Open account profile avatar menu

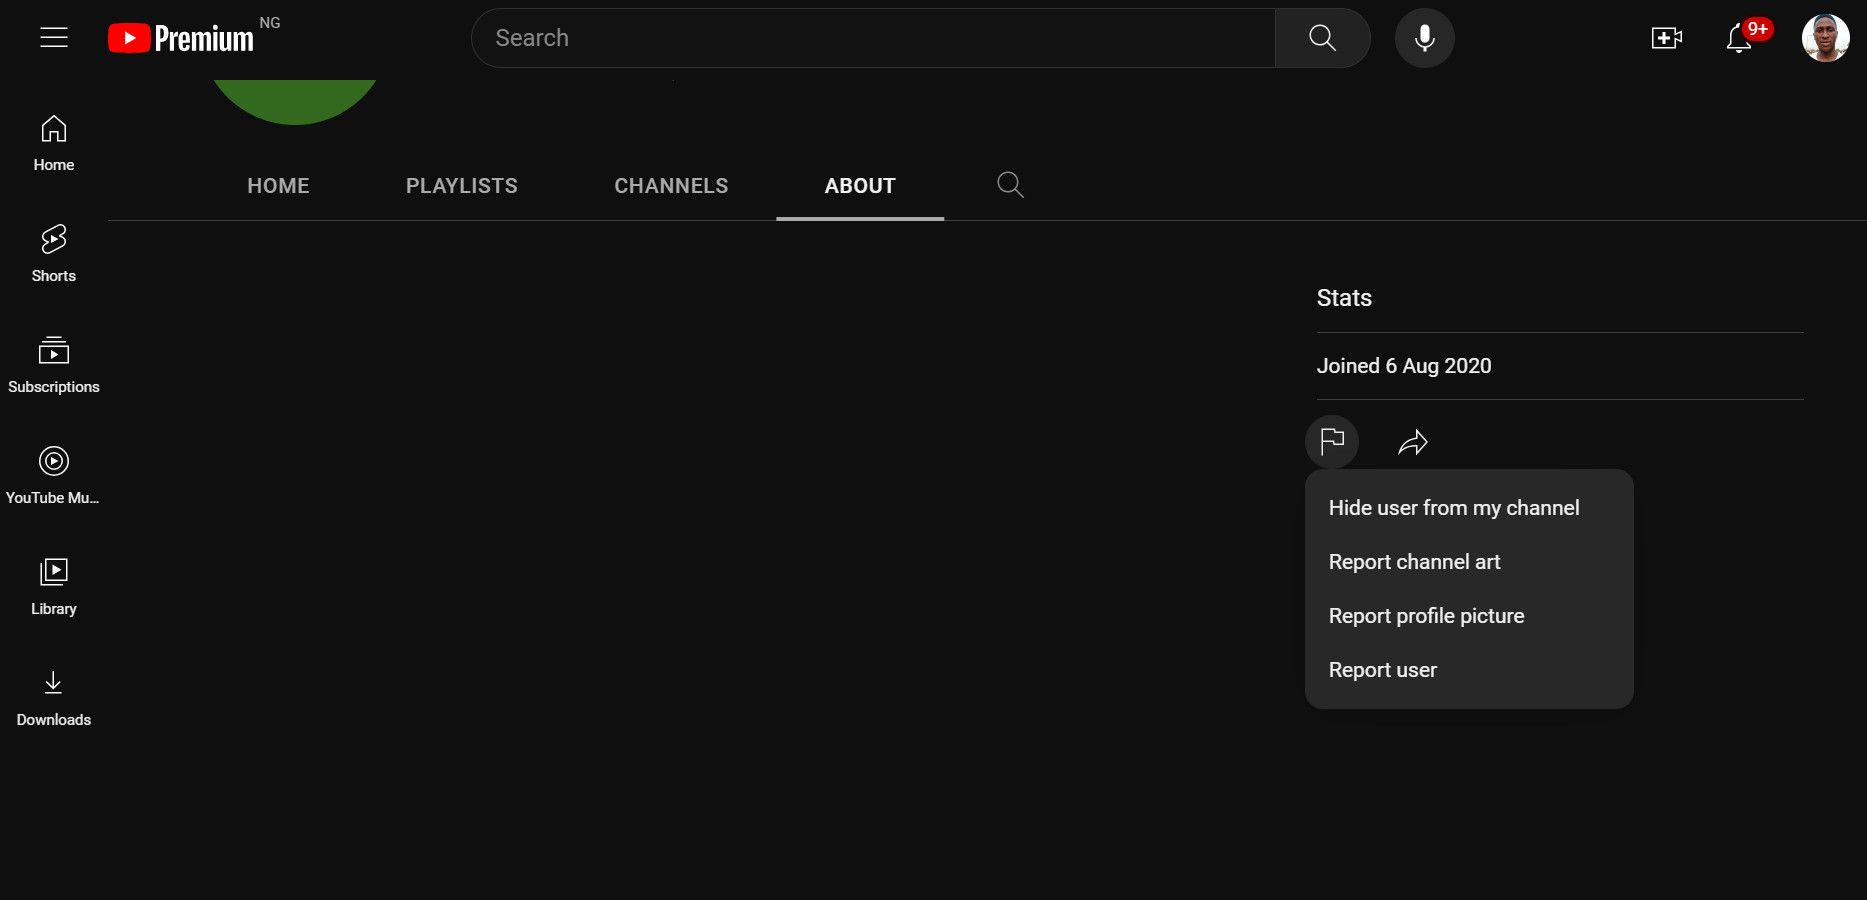point(1825,38)
